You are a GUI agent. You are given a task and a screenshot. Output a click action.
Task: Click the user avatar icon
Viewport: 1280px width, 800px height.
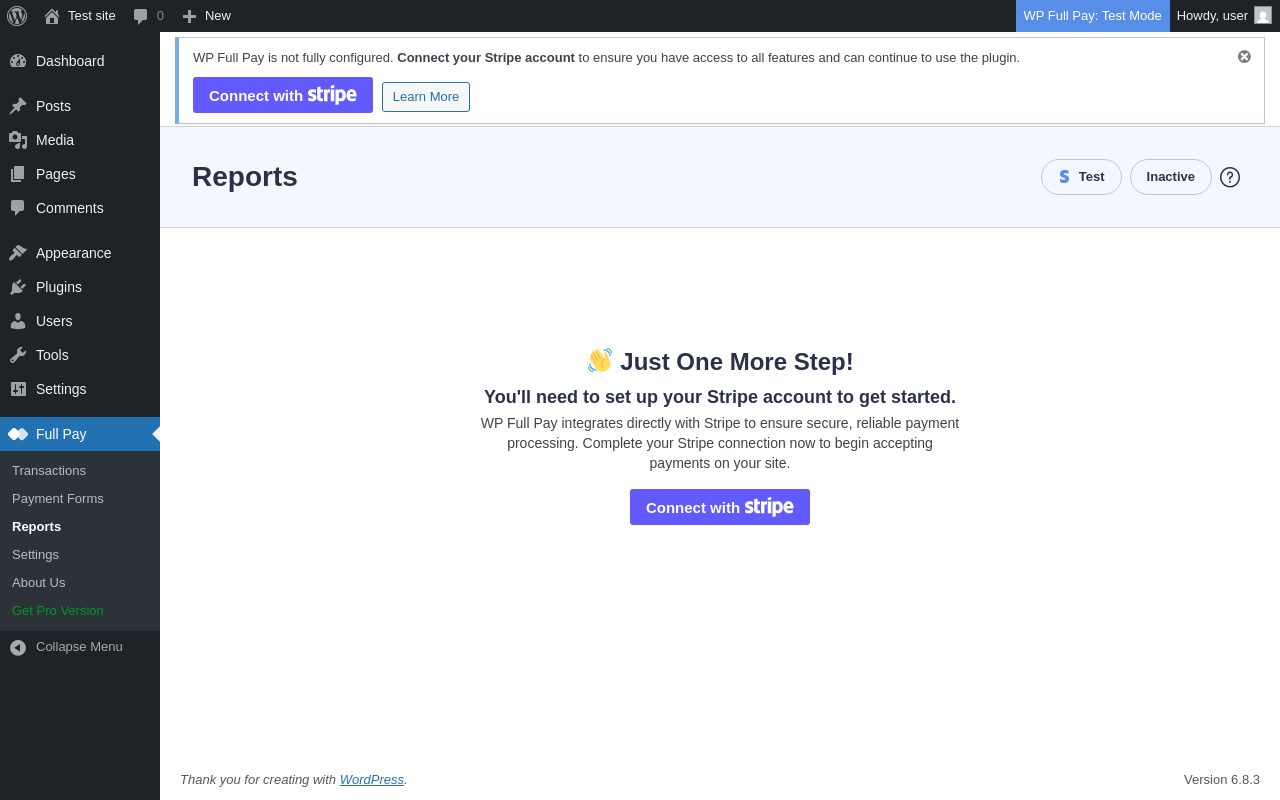tap(1263, 15)
